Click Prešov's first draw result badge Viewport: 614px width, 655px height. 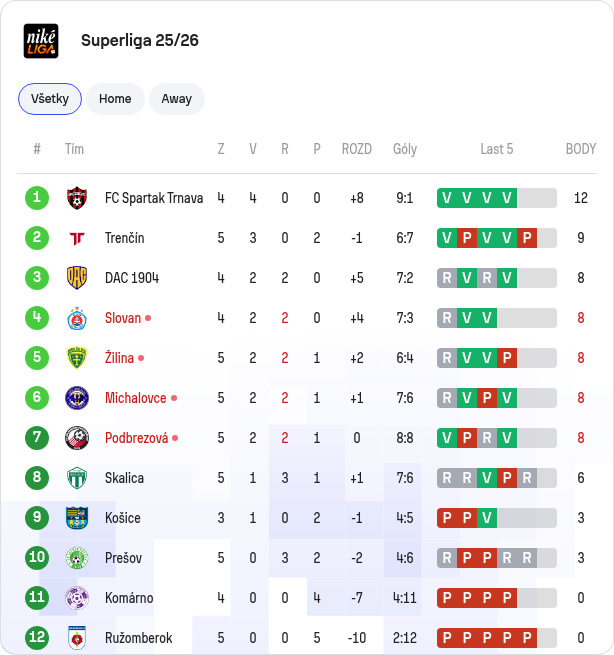click(447, 558)
